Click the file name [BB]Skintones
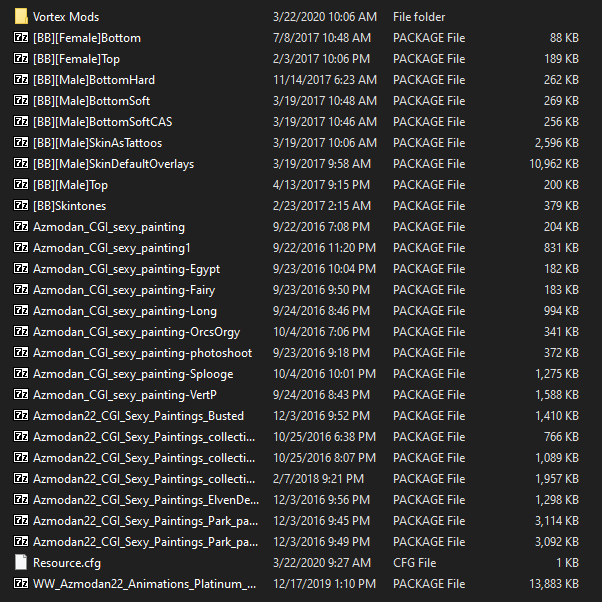Image resolution: width=602 pixels, height=602 pixels. 69,206
